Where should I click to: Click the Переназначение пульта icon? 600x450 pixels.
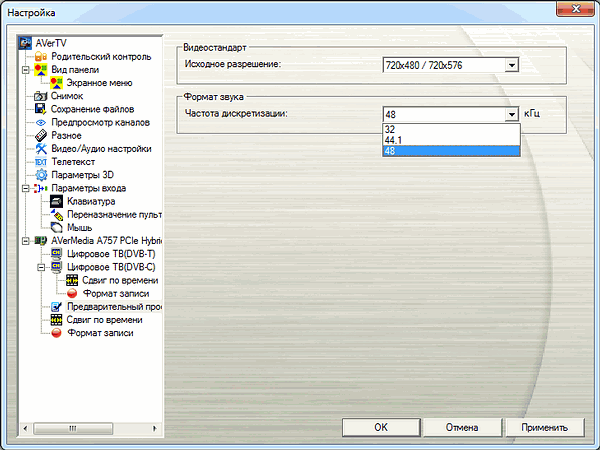point(56,215)
